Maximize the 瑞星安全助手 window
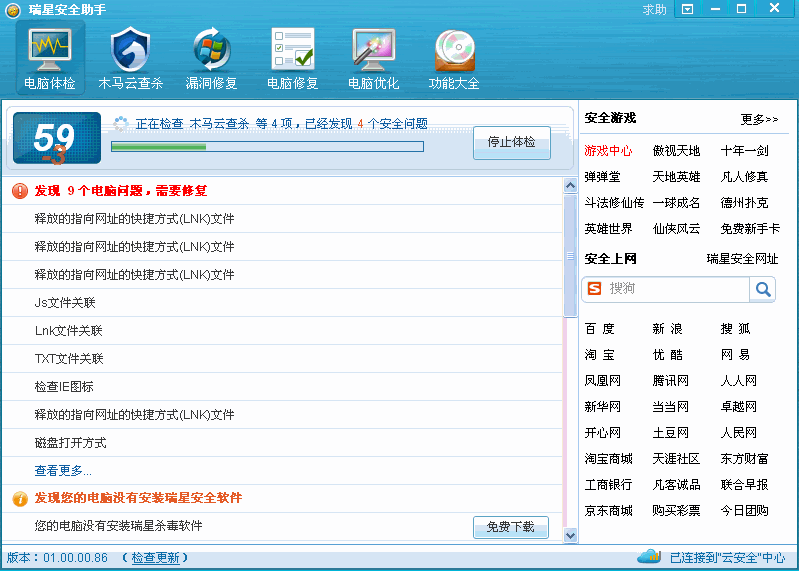The image size is (799, 571). 742,9
